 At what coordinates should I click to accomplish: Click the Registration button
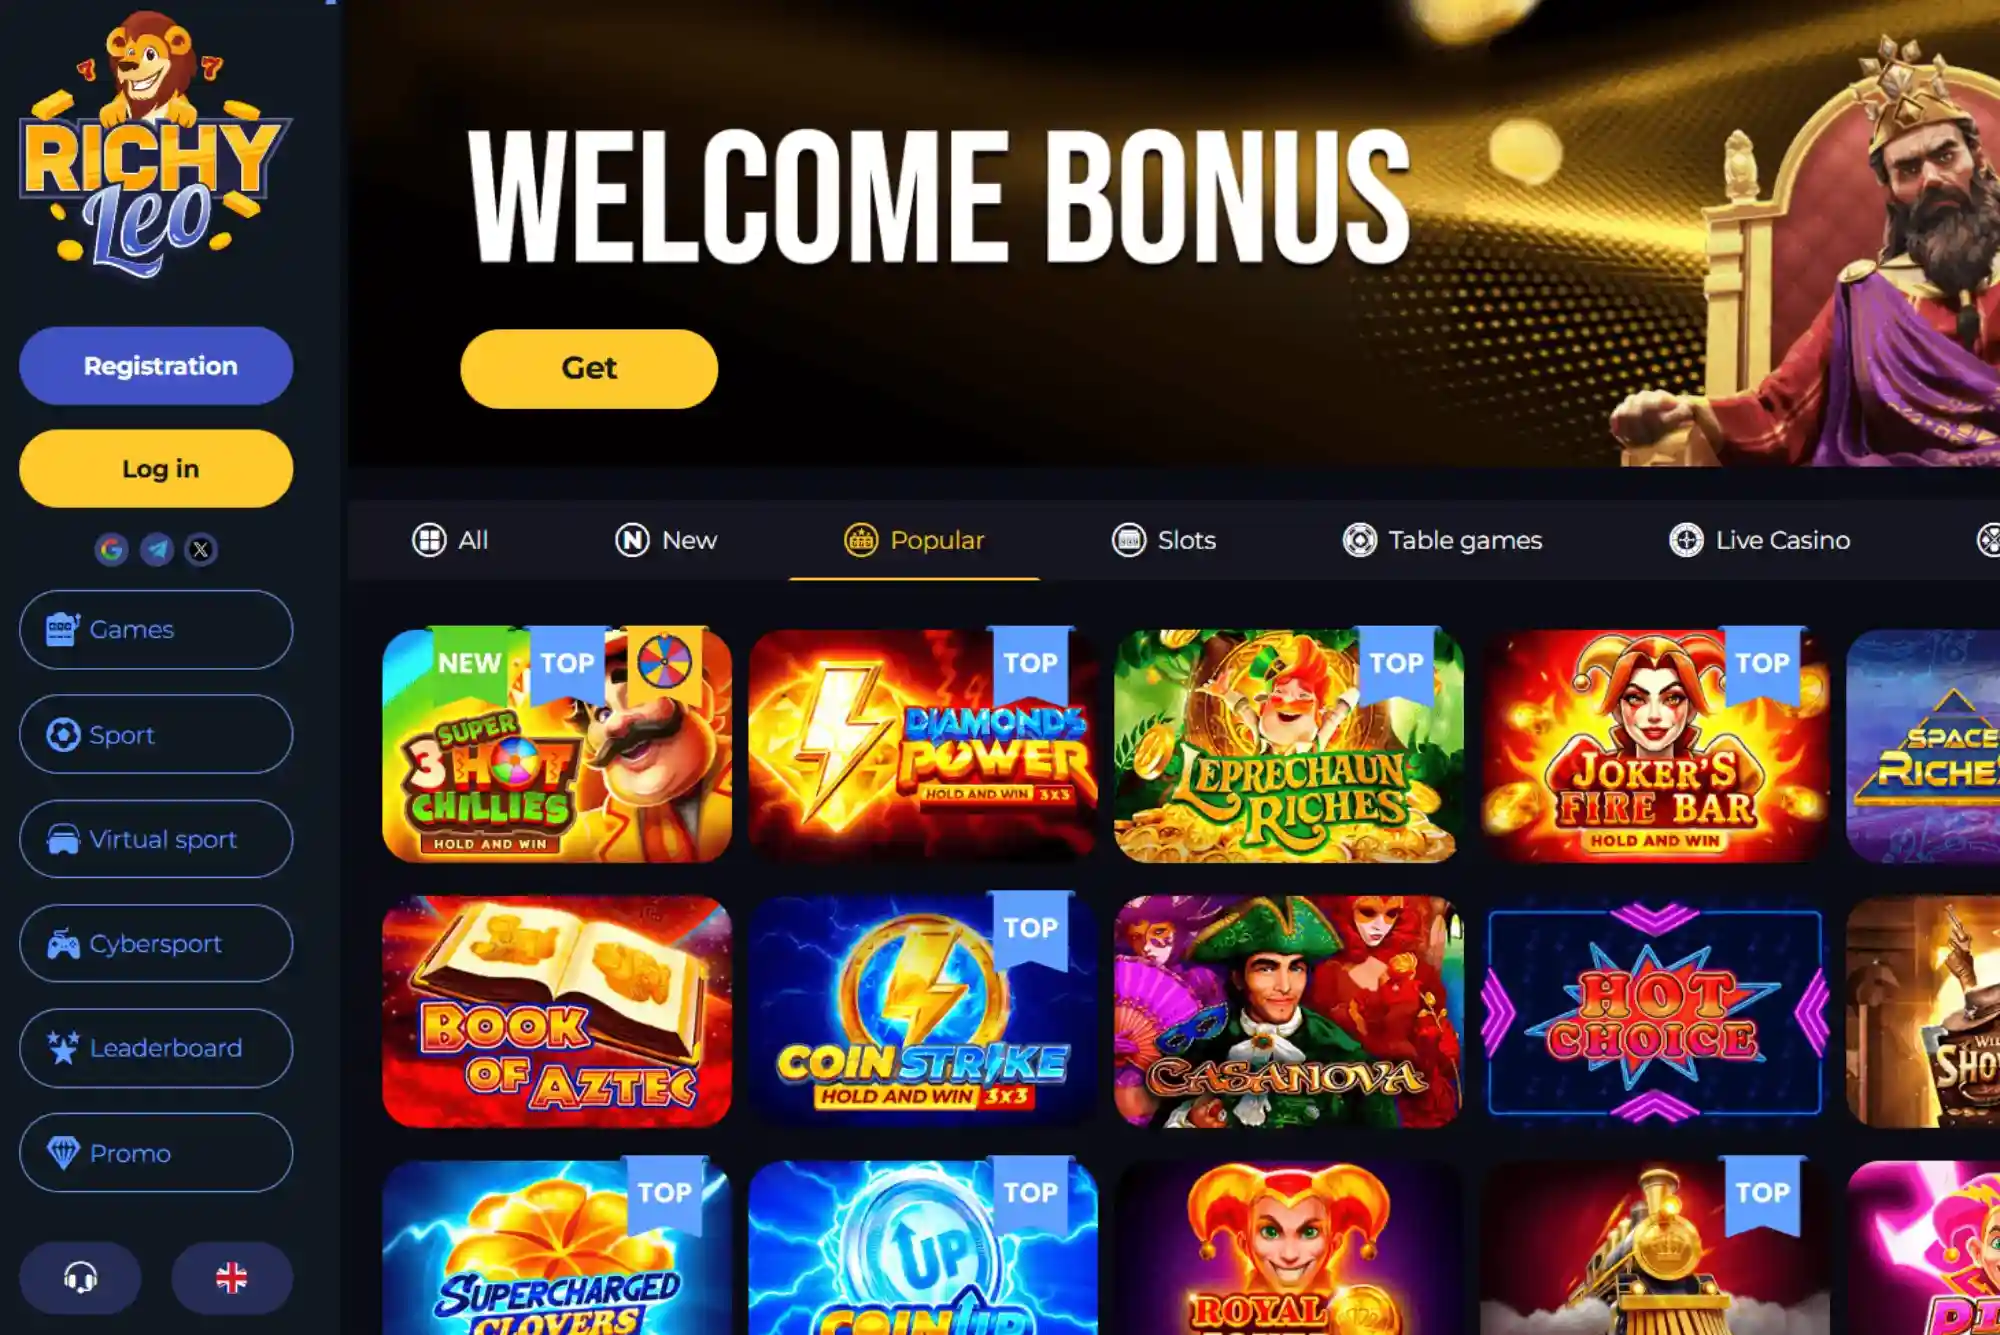156,366
